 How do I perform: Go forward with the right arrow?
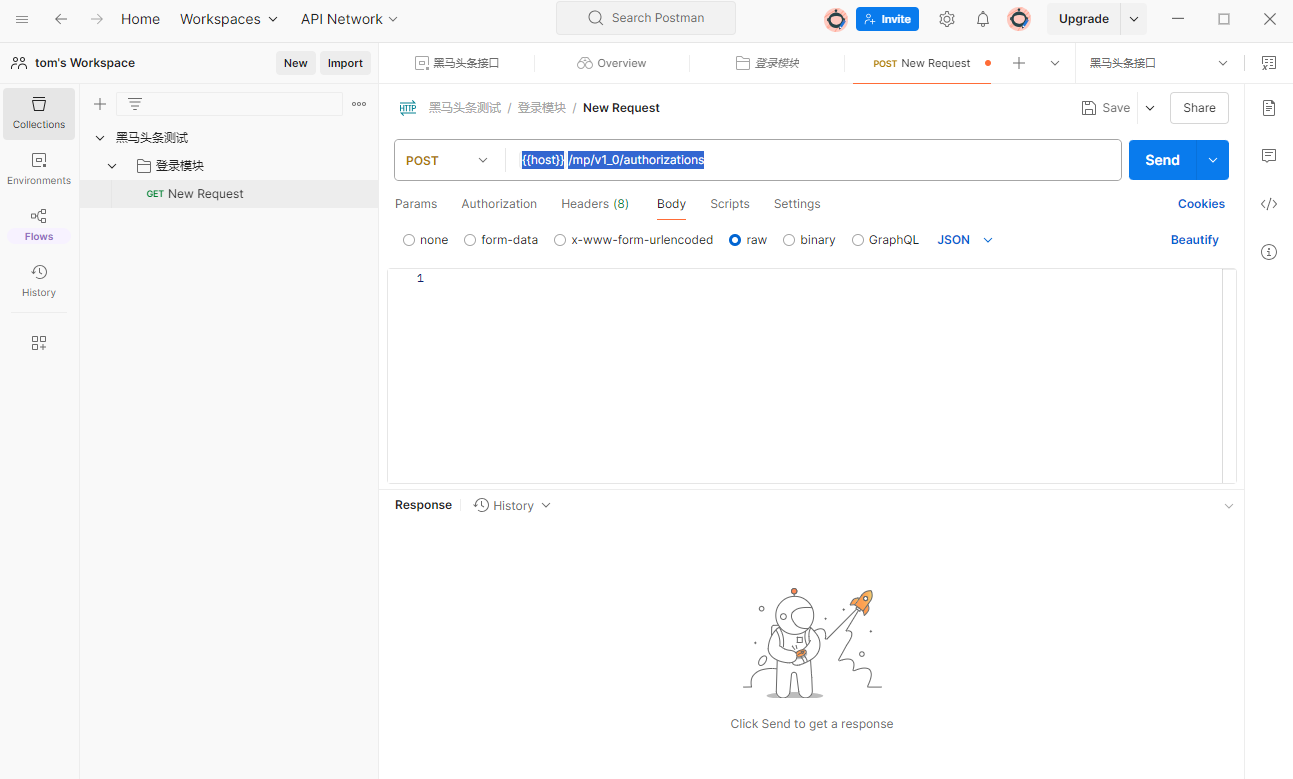tap(97, 19)
